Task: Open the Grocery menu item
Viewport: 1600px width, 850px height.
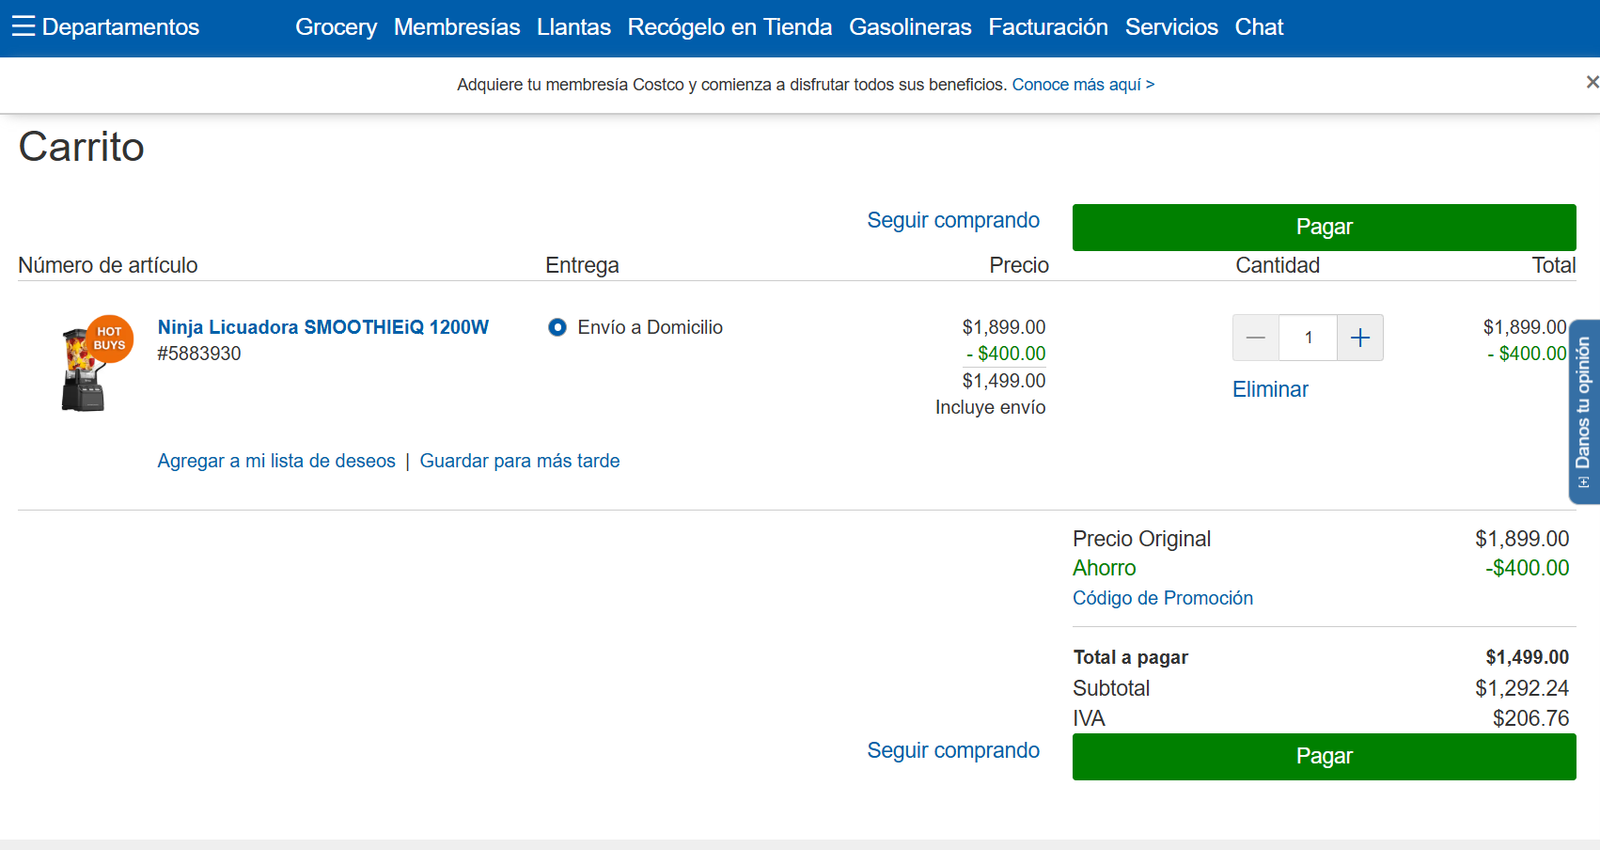Action: coord(336,27)
